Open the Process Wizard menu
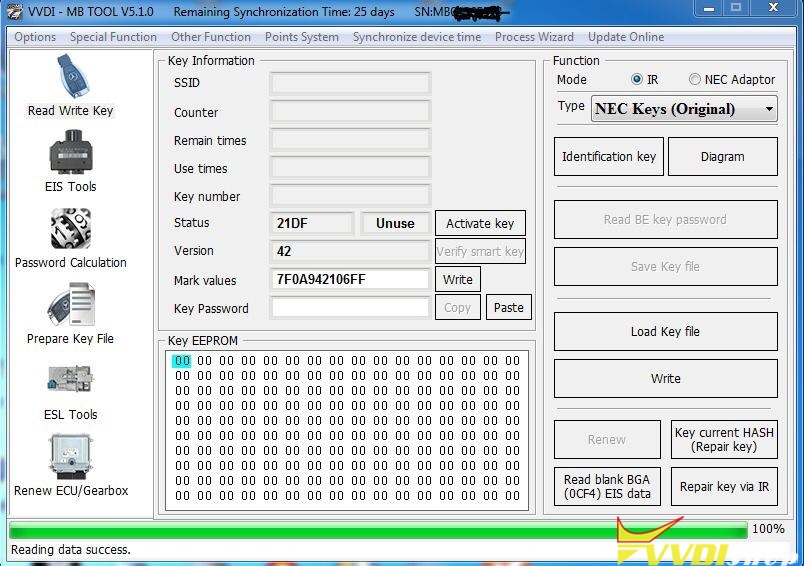 [534, 37]
